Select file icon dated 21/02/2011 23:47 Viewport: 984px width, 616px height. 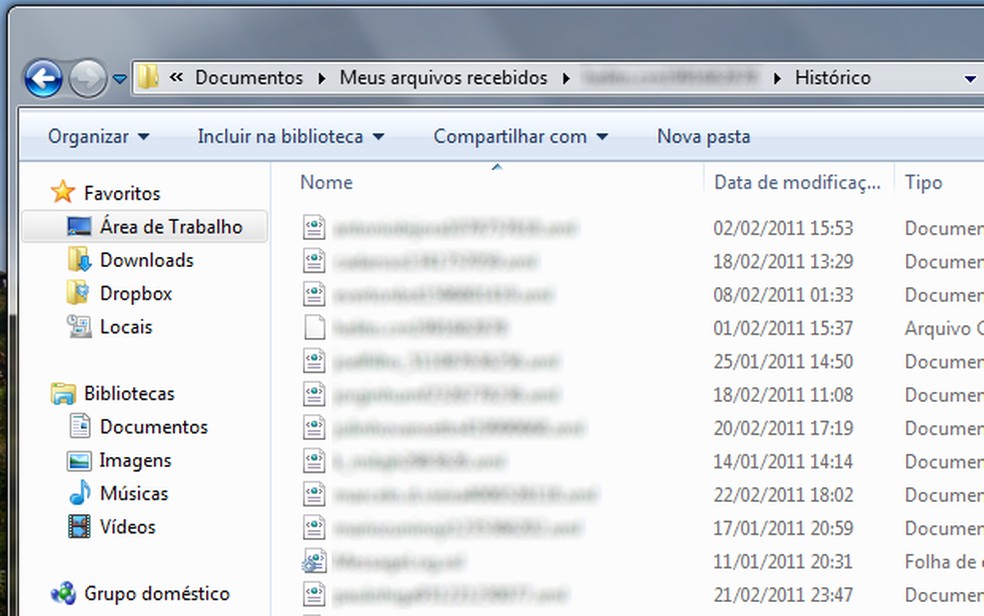tap(314, 593)
